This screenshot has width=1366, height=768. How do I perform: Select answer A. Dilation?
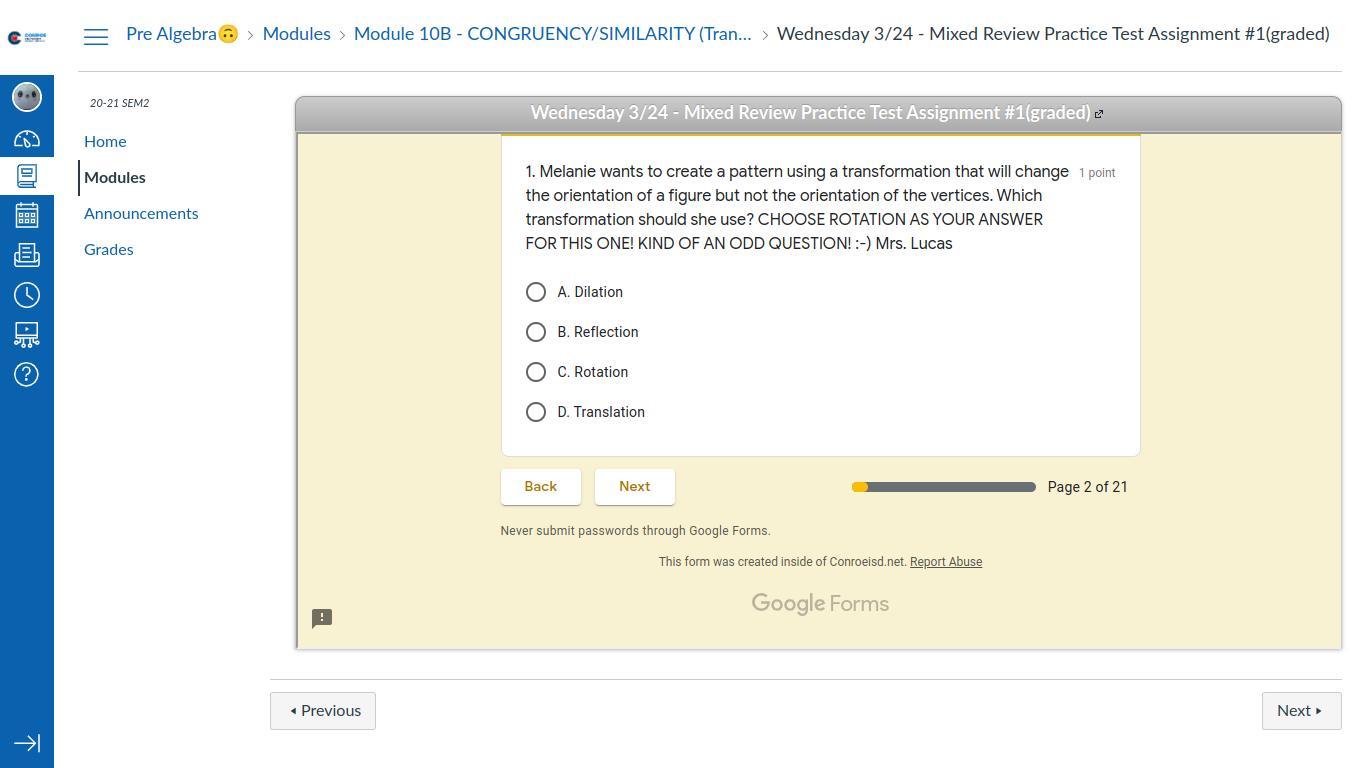coord(536,292)
